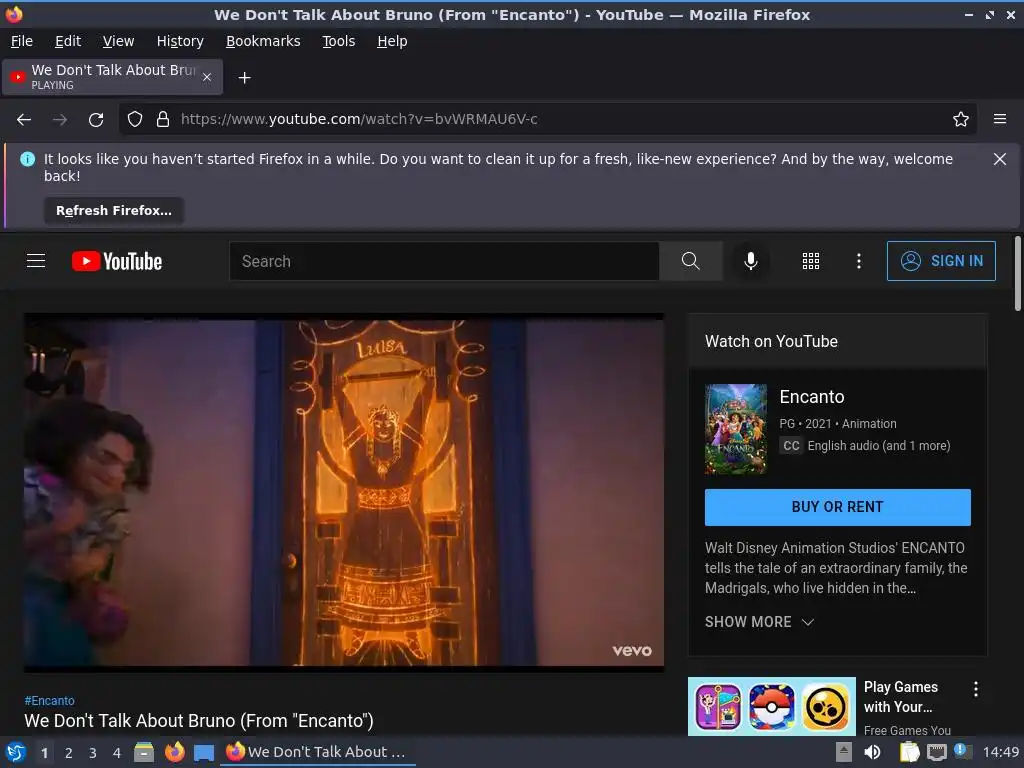Open the network monitor tray icon
Image resolution: width=1024 pixels, height=768 pixels.
pyautogui.click(x=936, y=752)
